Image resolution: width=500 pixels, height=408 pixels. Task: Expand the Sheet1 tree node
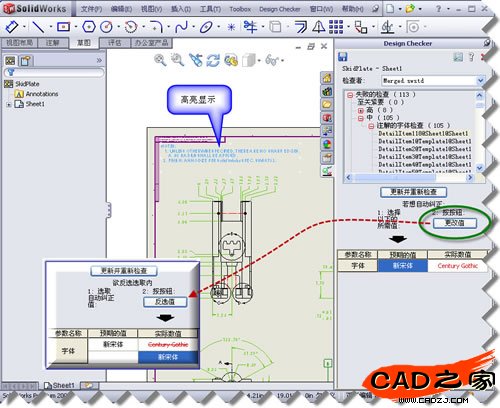click(x=9, y=105)
